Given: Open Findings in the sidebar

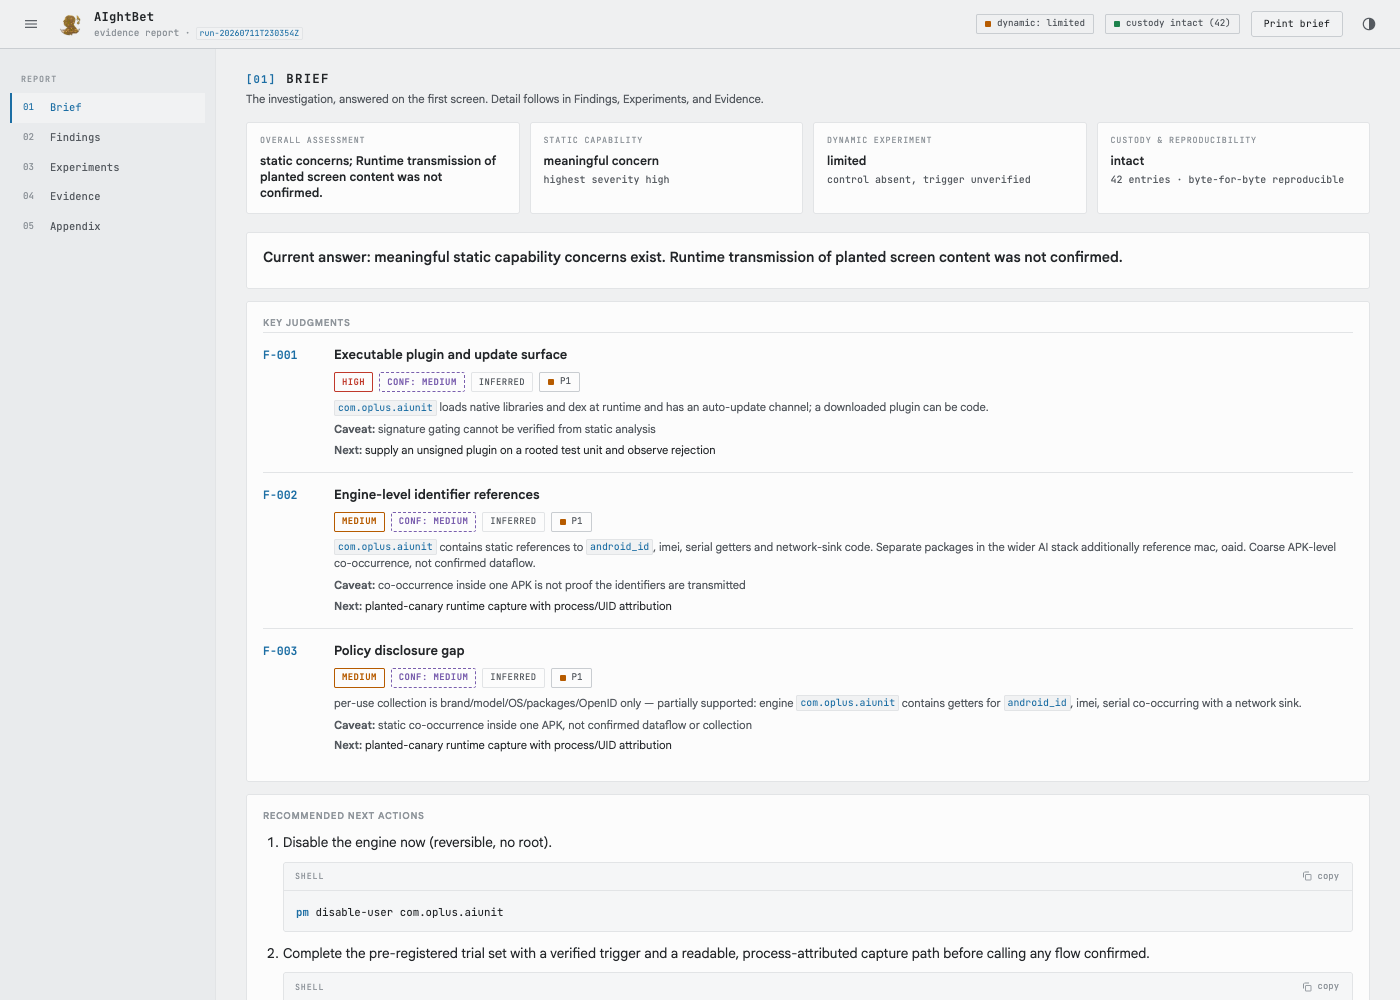Looking at the screenshot, I should pos(108,137).
